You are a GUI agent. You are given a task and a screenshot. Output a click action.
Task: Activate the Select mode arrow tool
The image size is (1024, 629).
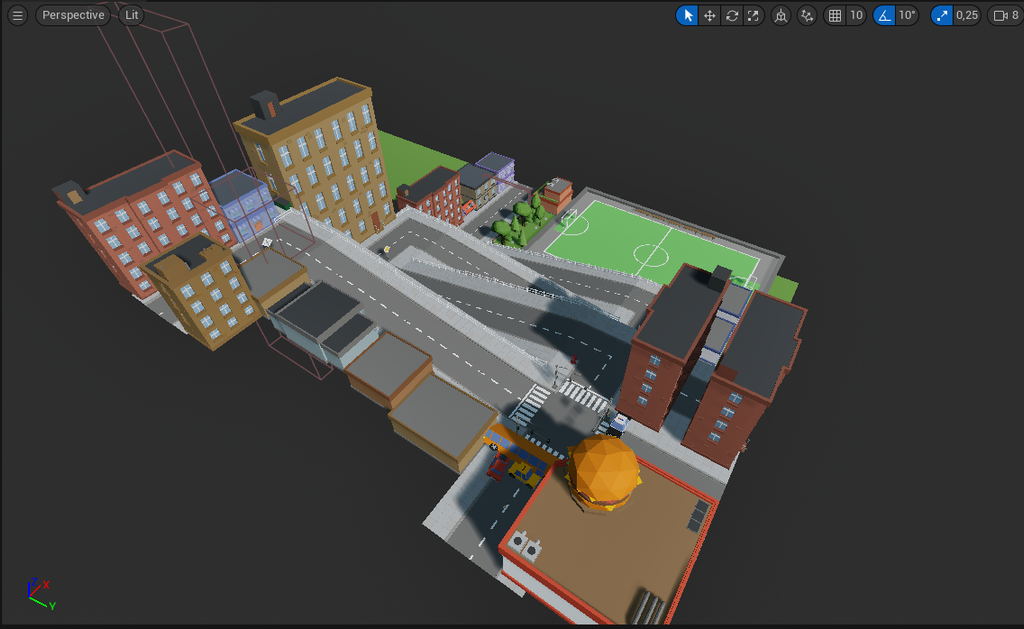687,15
